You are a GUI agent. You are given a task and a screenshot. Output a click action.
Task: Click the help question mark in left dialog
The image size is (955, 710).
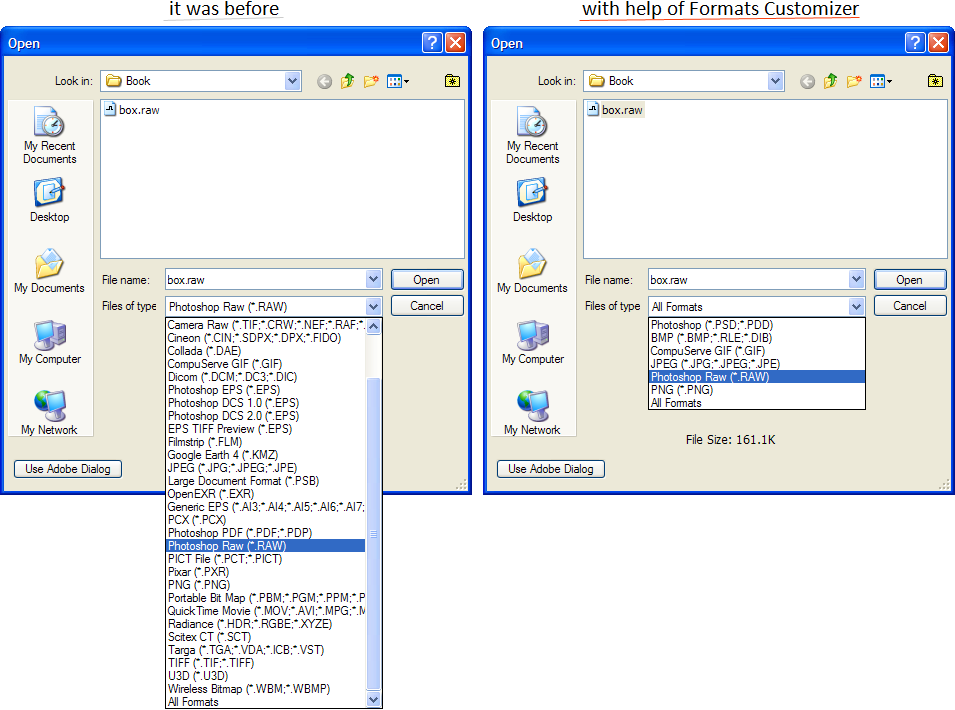click(x=432, y=43)
